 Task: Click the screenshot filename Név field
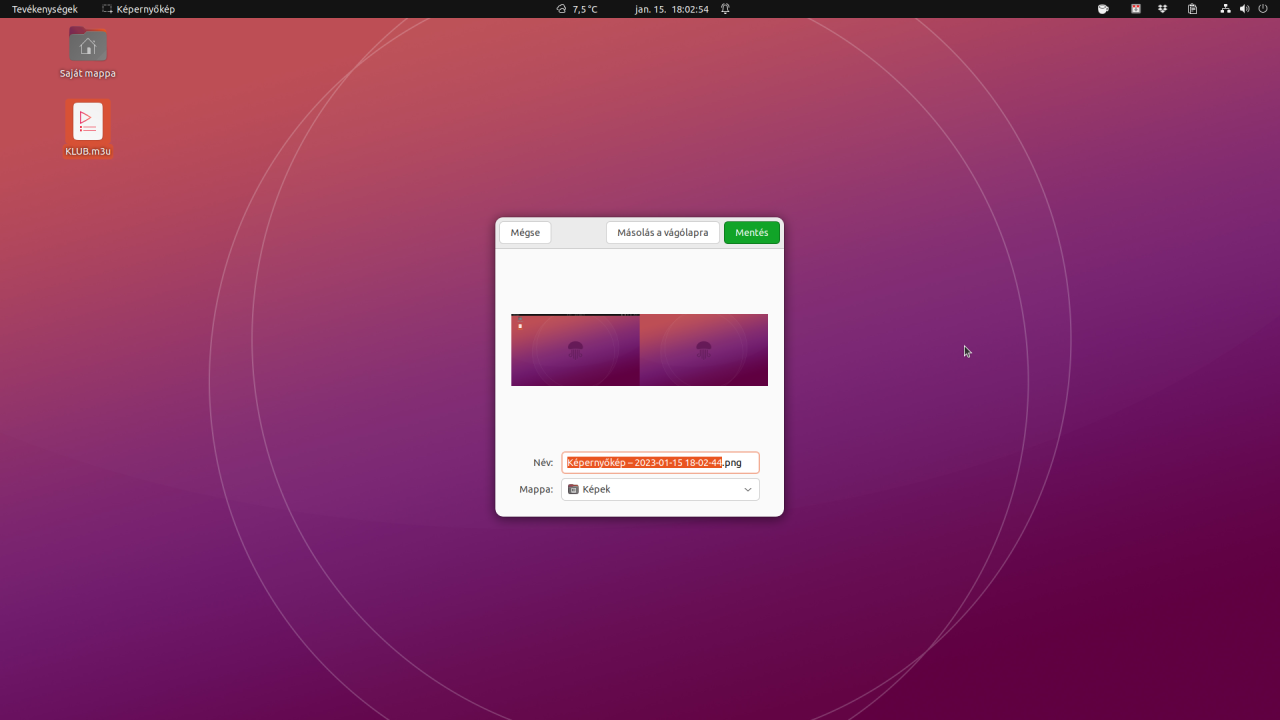660,463
